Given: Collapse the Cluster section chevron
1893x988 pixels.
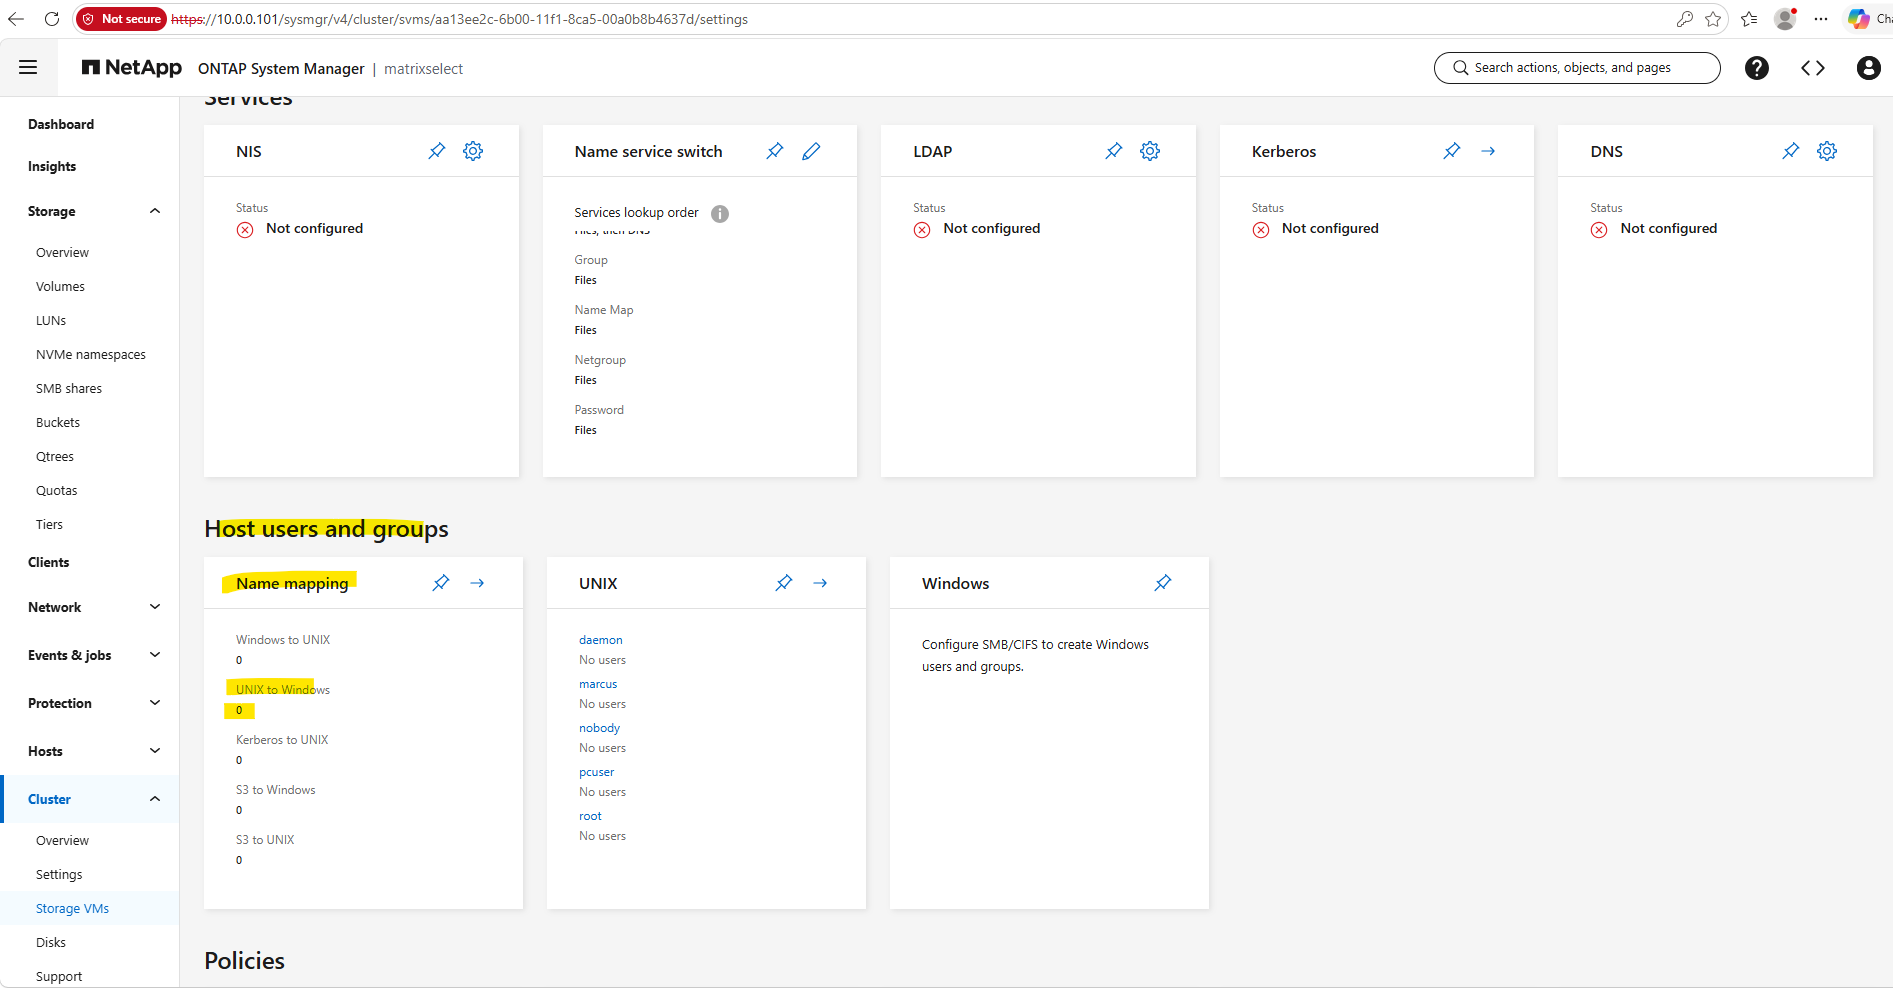Looking at the screenshot, I should tap(155, 799).
